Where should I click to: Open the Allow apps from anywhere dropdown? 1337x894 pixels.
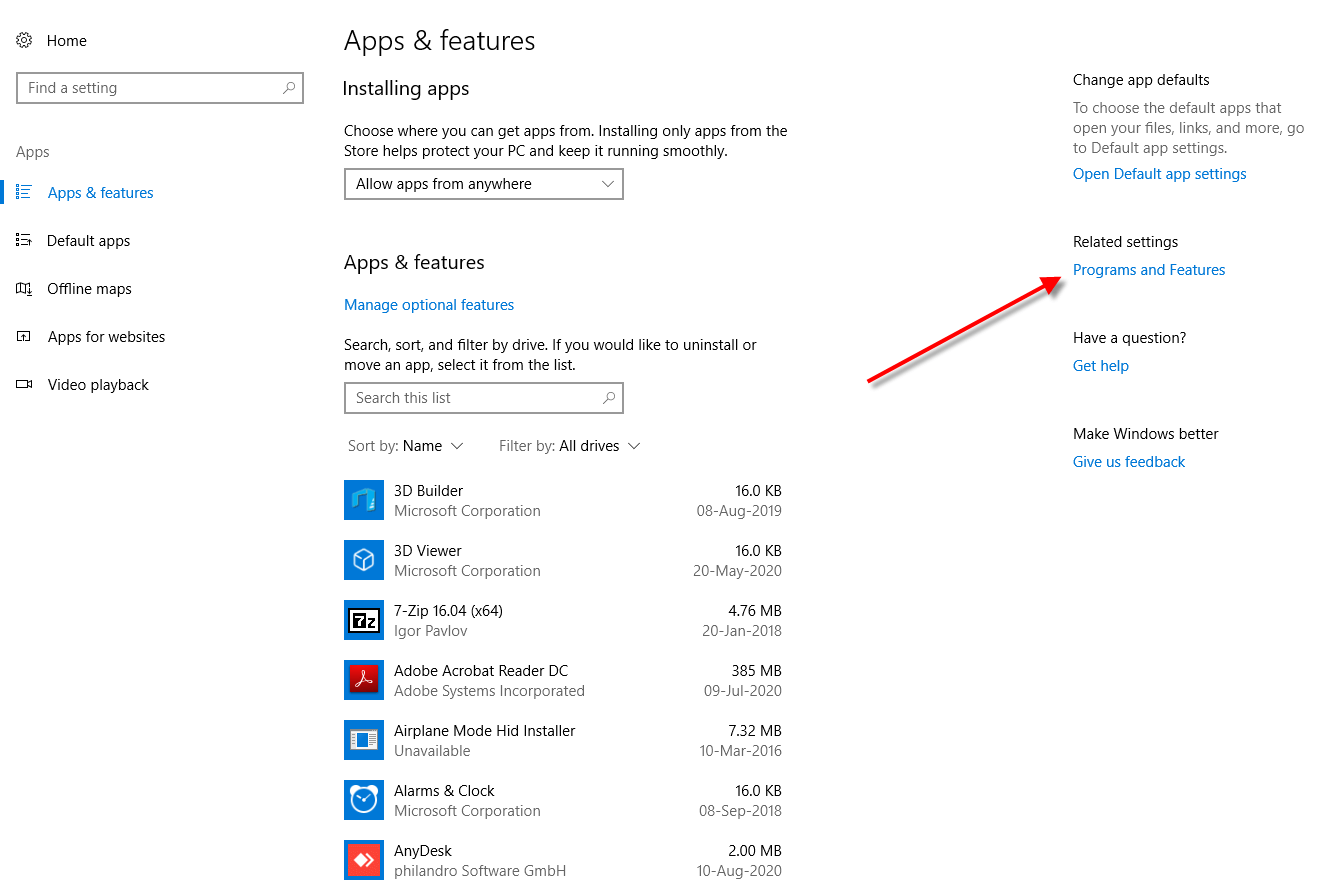(x=484, y=184)
